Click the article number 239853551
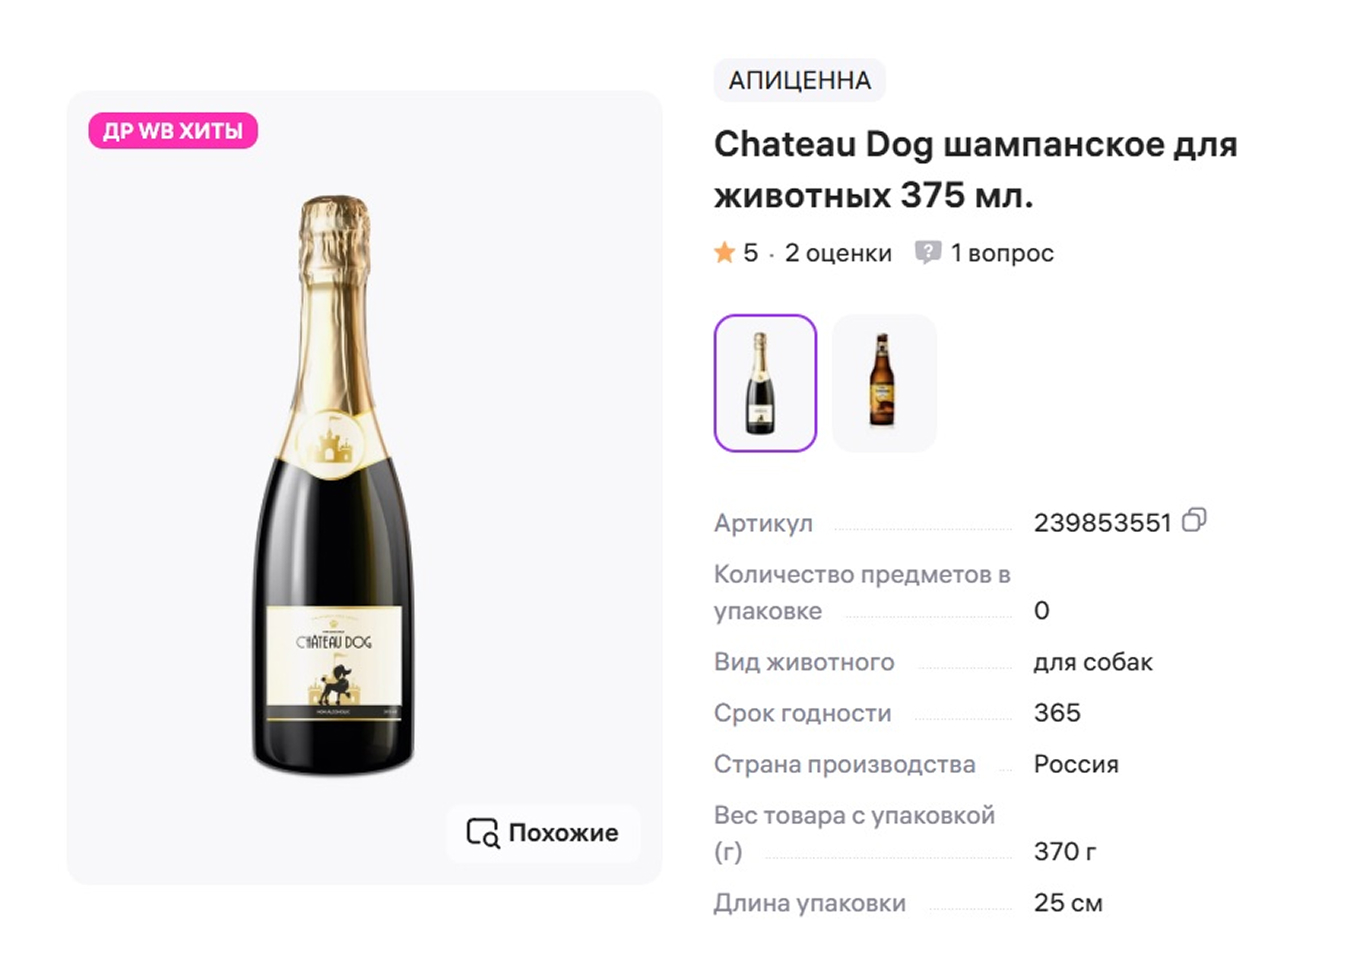Viewport: 1350px width, 975px height. [1102, 523]
